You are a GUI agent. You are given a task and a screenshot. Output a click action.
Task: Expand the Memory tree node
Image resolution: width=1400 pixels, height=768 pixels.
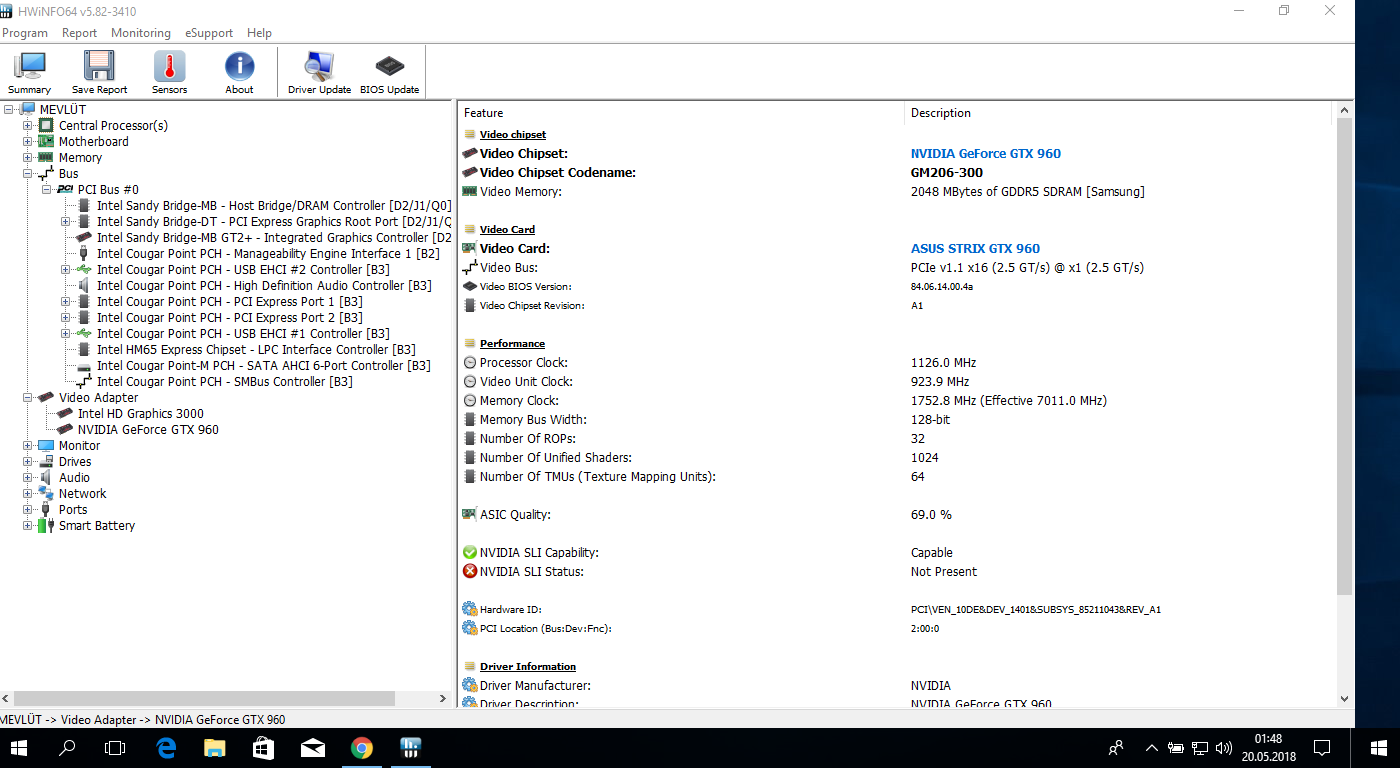click(x=28, y=157)
